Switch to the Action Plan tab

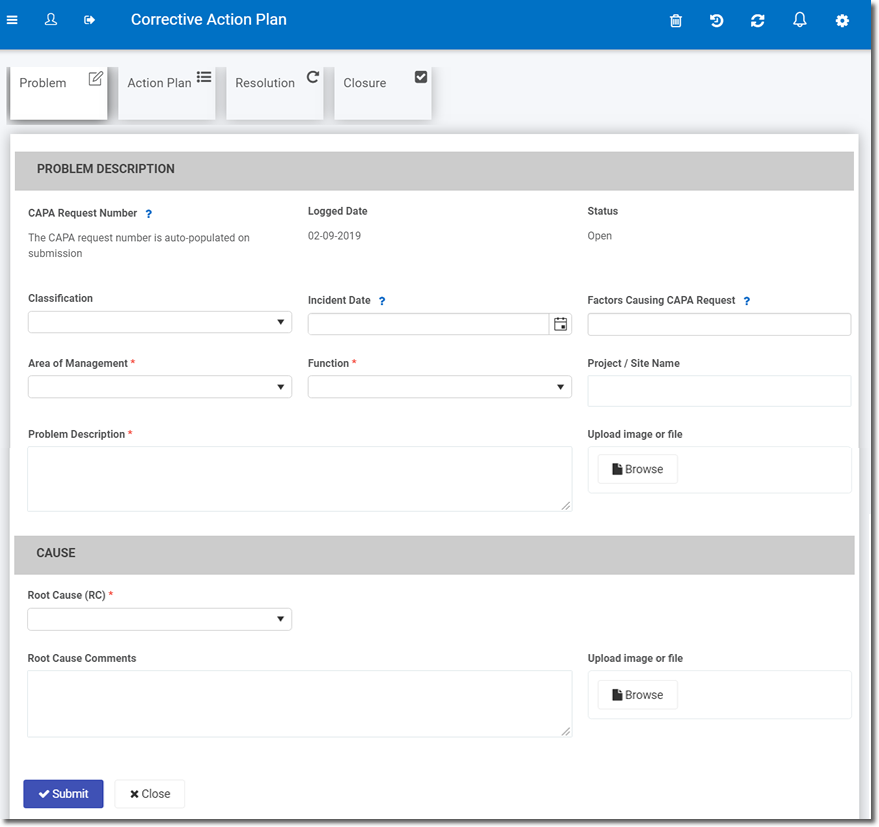pyautogui.click(x=167, y=93)
